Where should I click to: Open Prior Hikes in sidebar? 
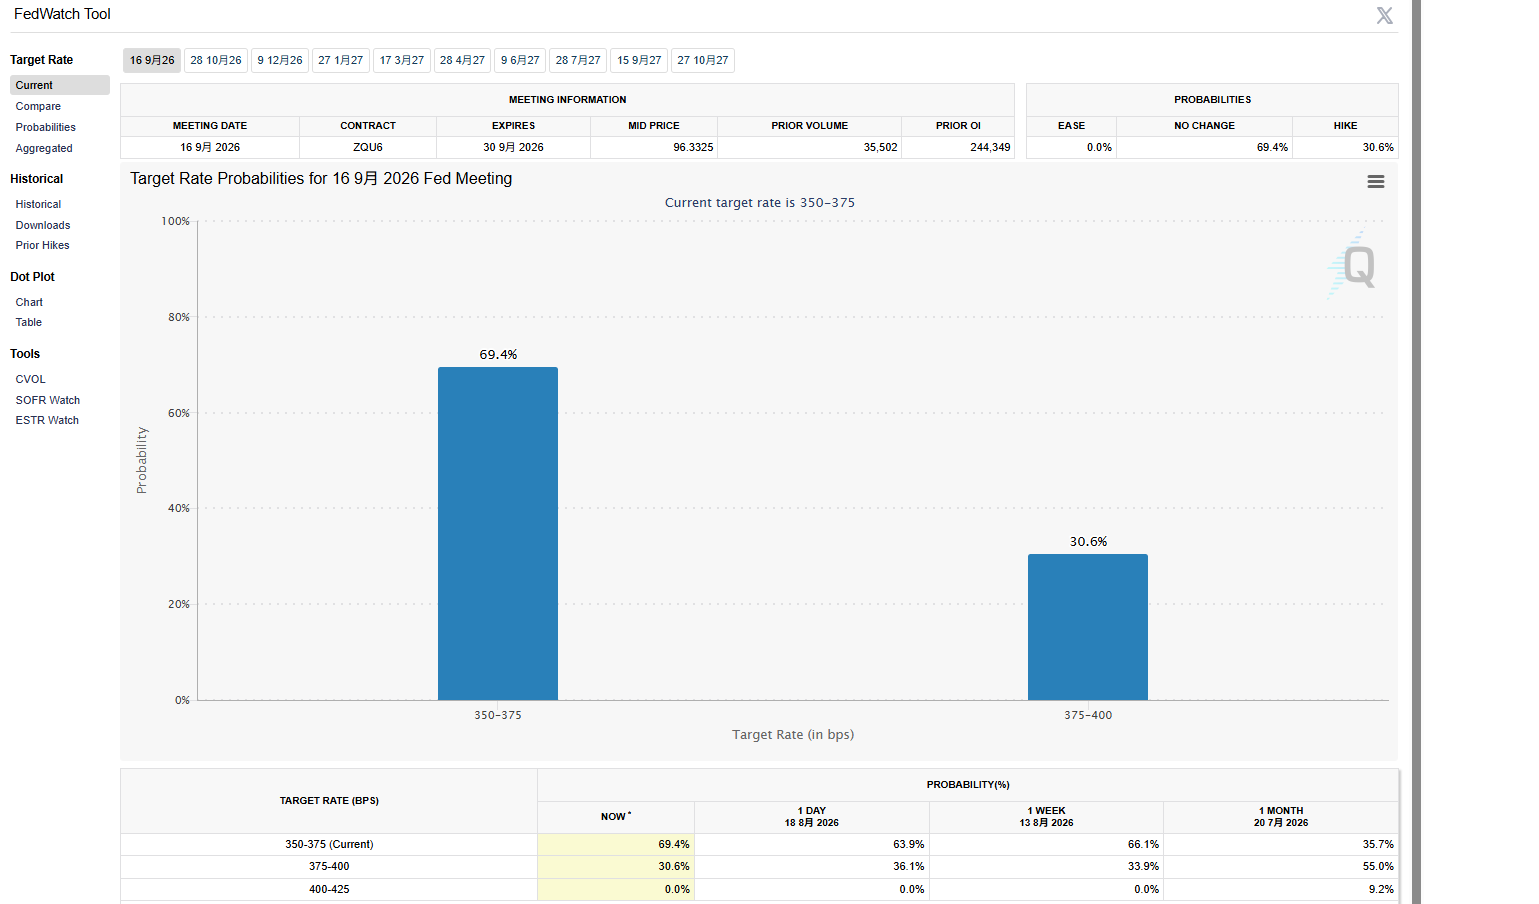click(x=43, y=245)
